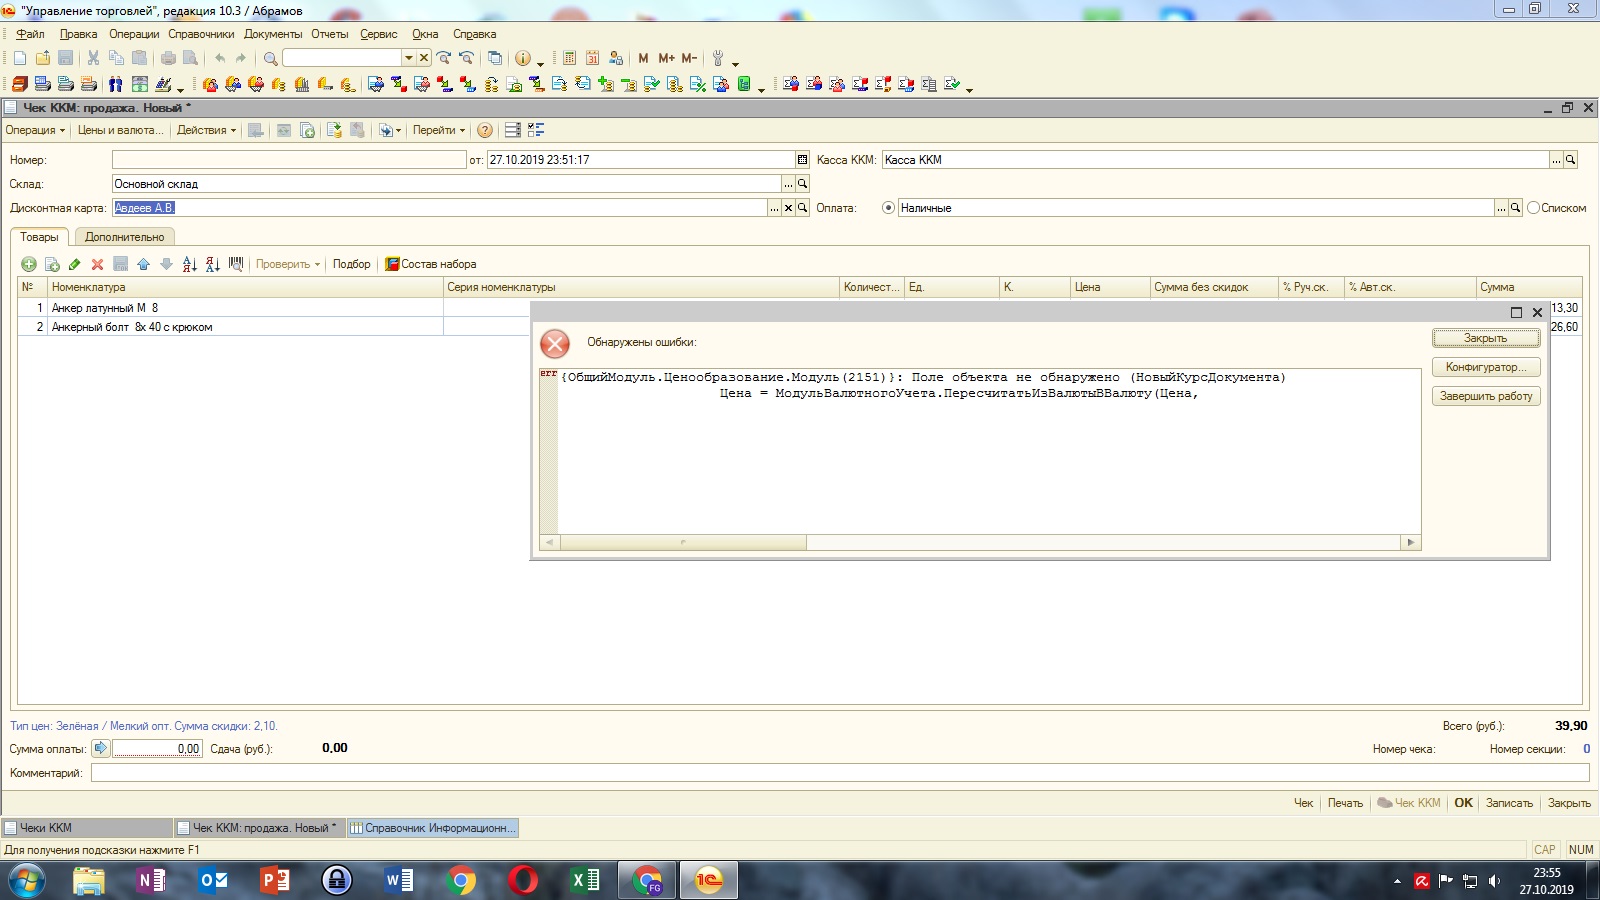Open the calendar toolbar icon
The width and height of the screenshot is (1600, 900).
tap(592, 58)
